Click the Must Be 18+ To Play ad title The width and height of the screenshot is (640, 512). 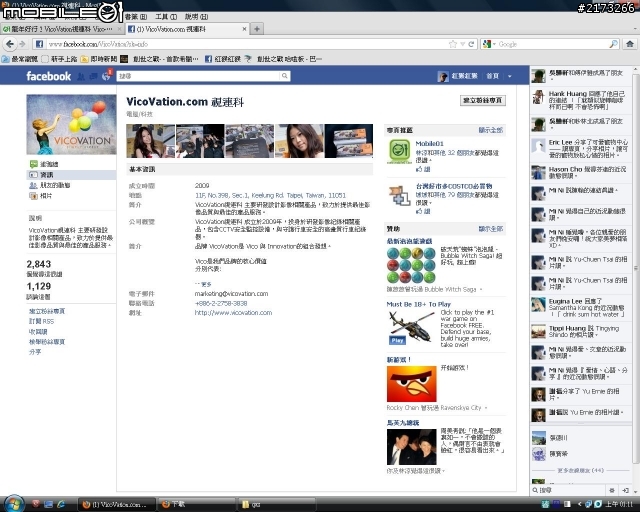click(x=419, y=304)
